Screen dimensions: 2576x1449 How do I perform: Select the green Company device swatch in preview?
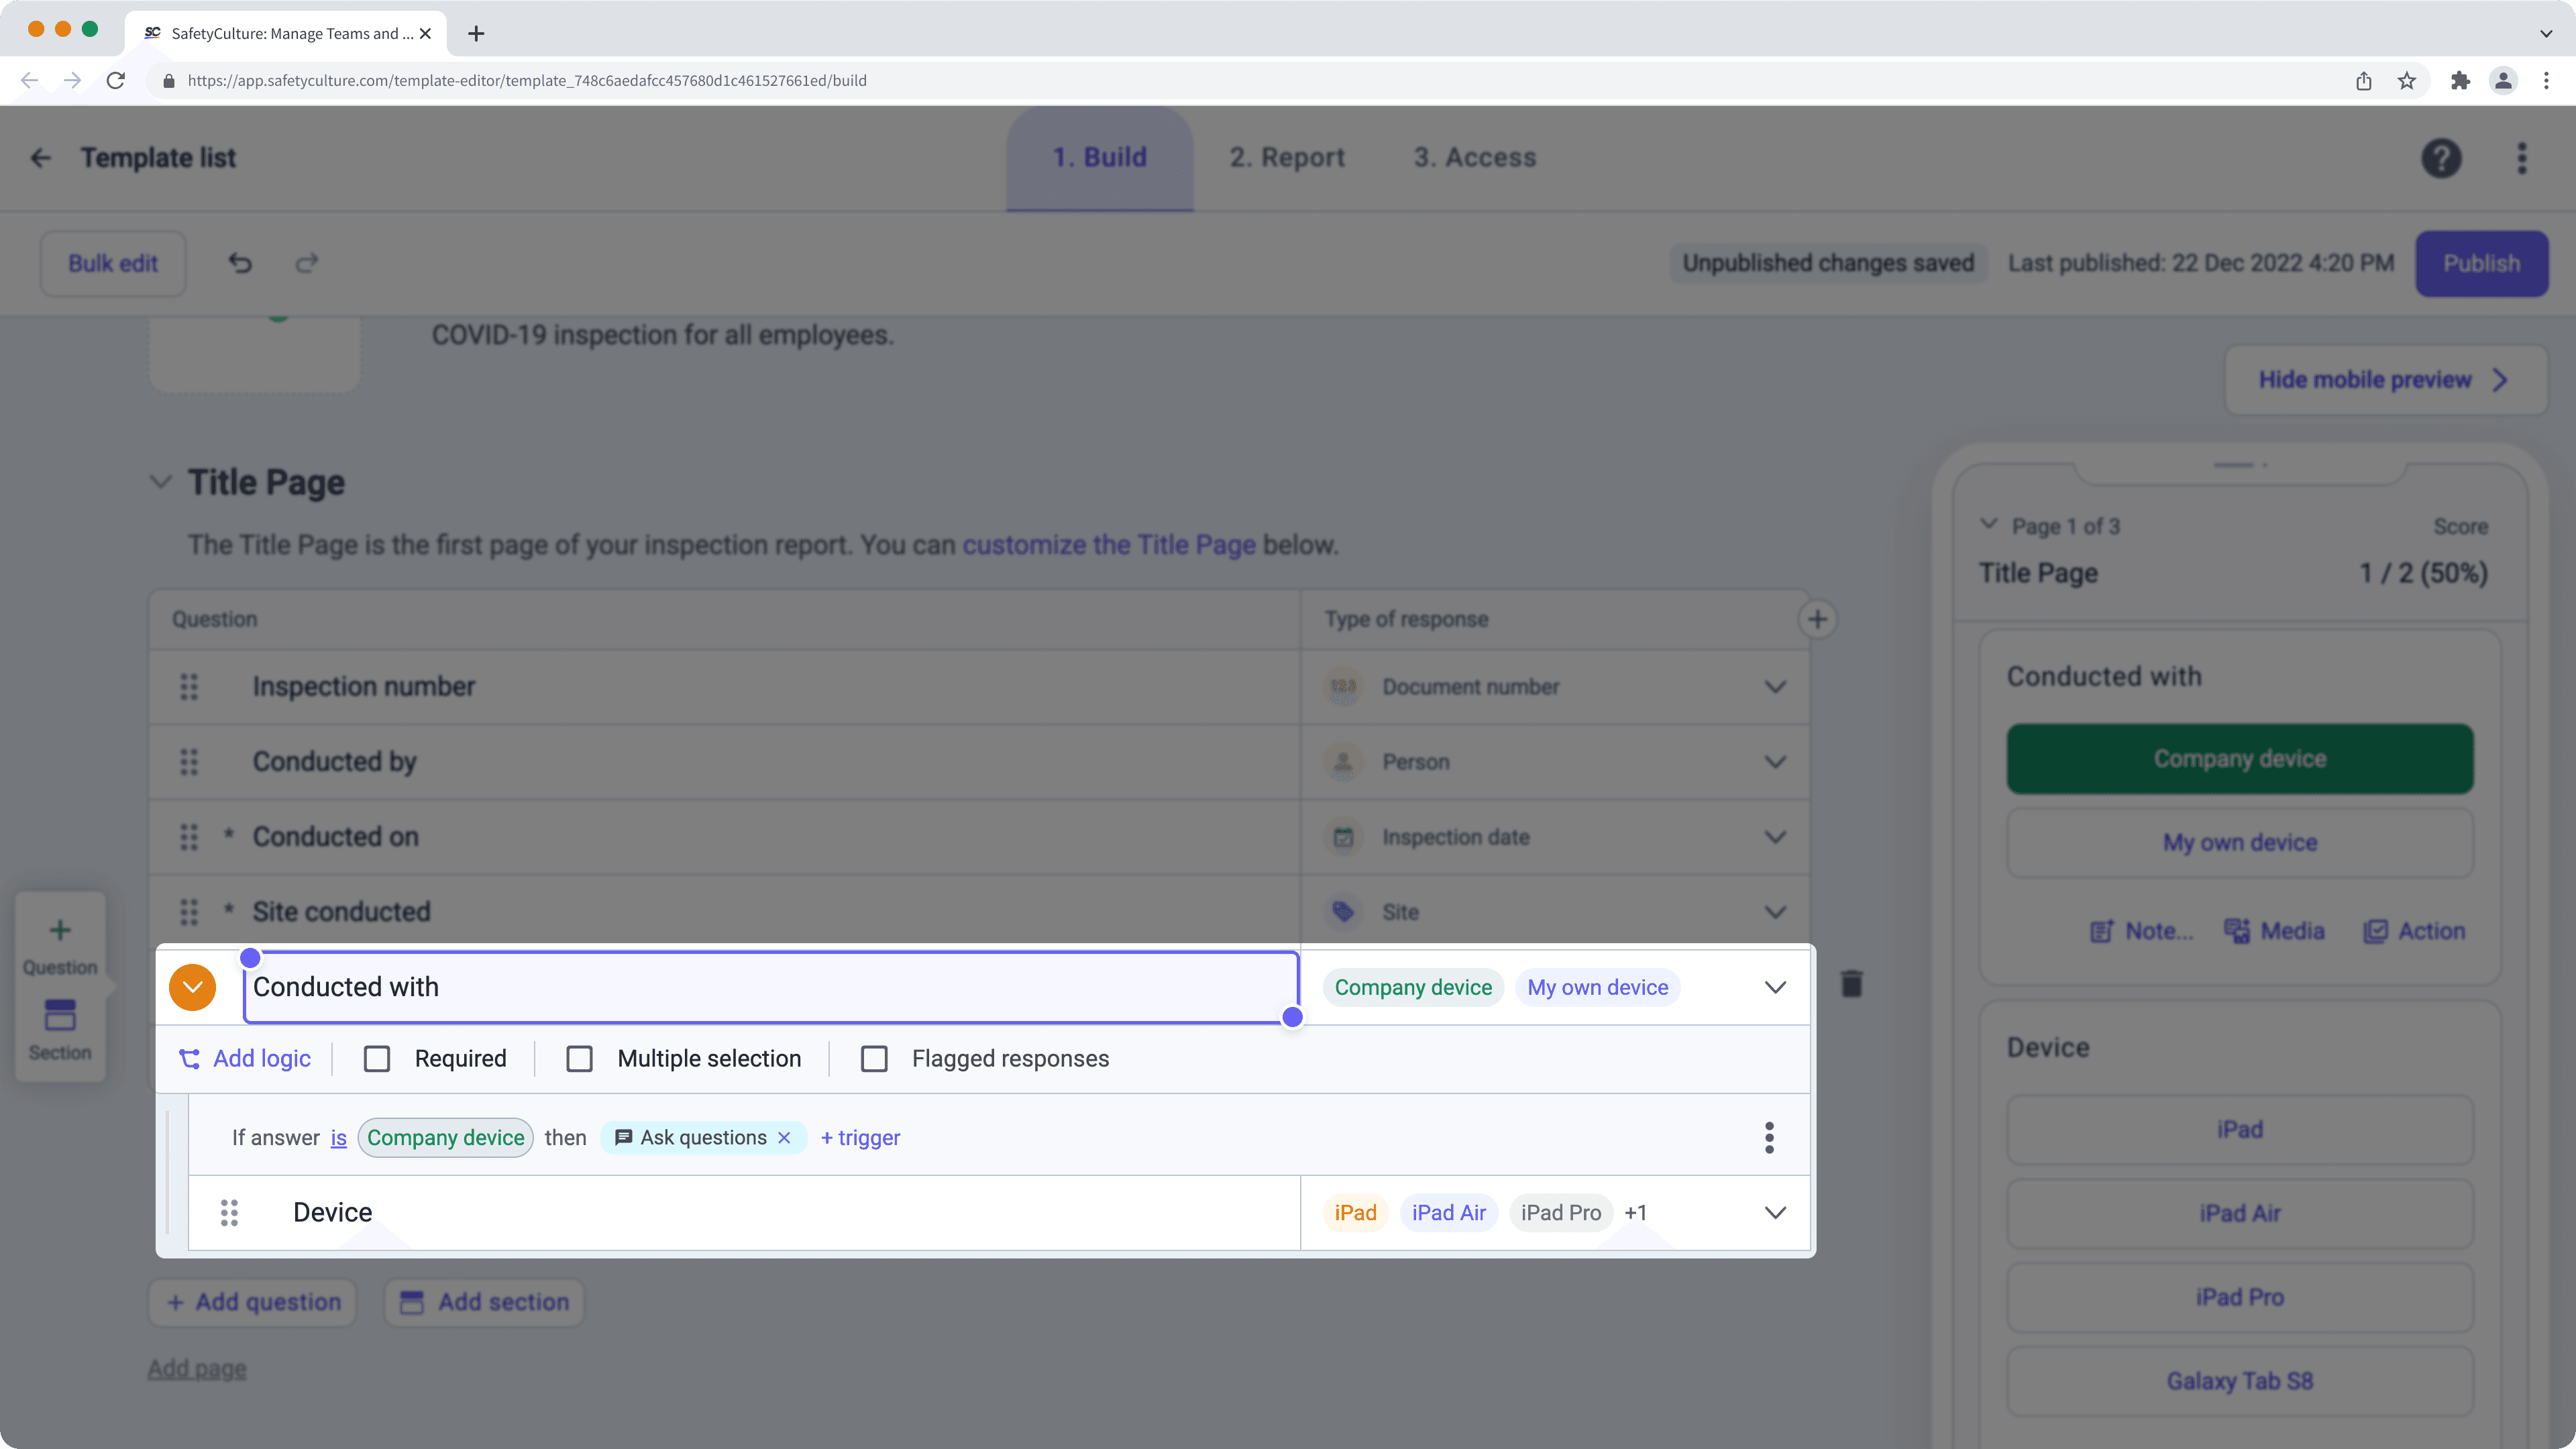(2239, 758)
